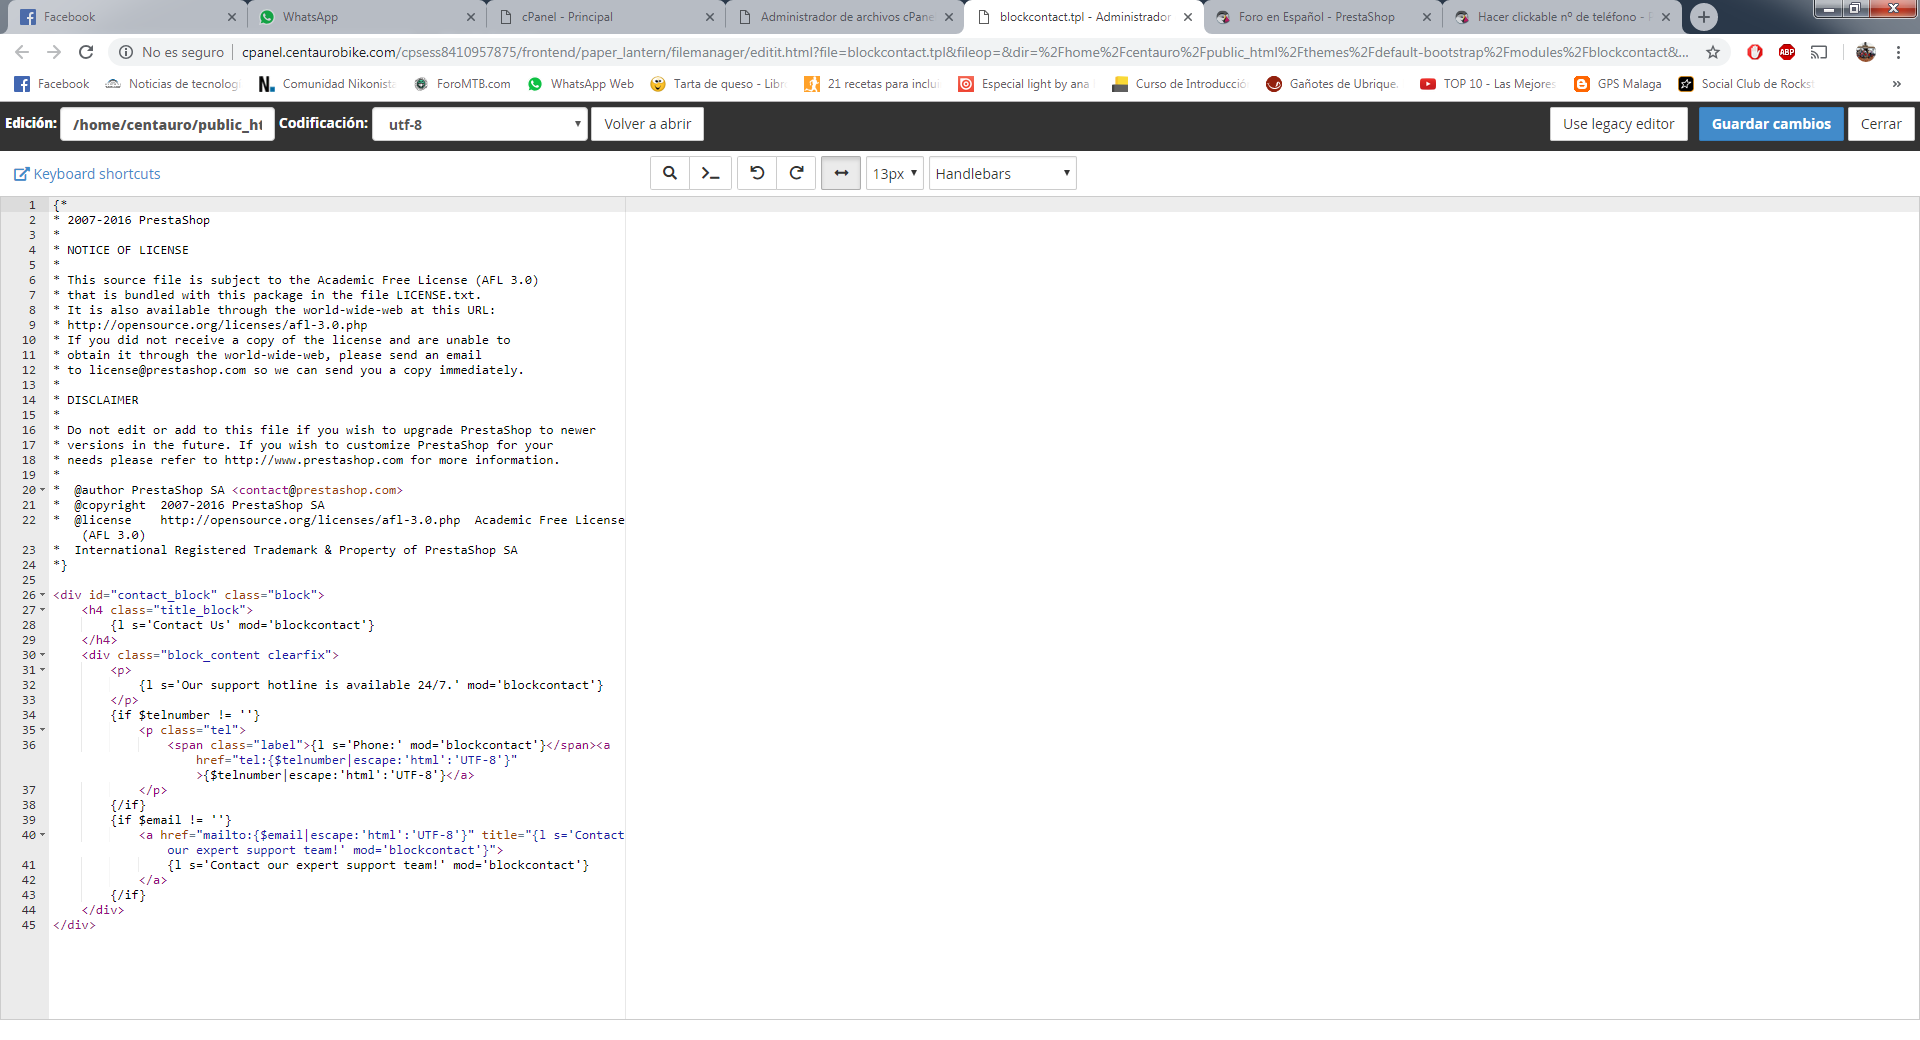Open the Keyboard shortcuts link
Screen dimensions: 1920x1040
(x=87, y=174)
